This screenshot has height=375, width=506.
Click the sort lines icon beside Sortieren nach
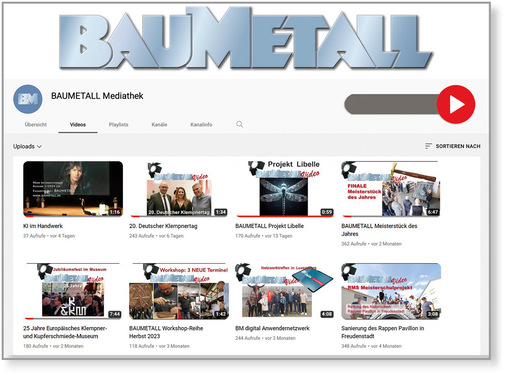[x=428, y=146]
